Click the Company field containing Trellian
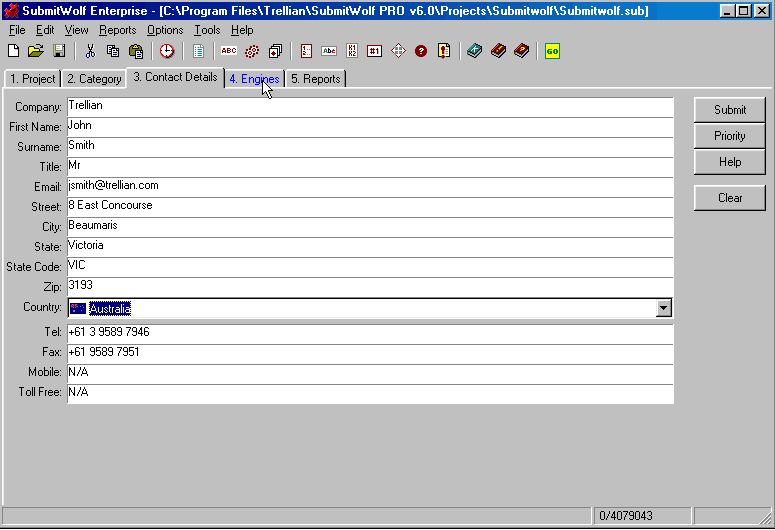 point(370,107)
